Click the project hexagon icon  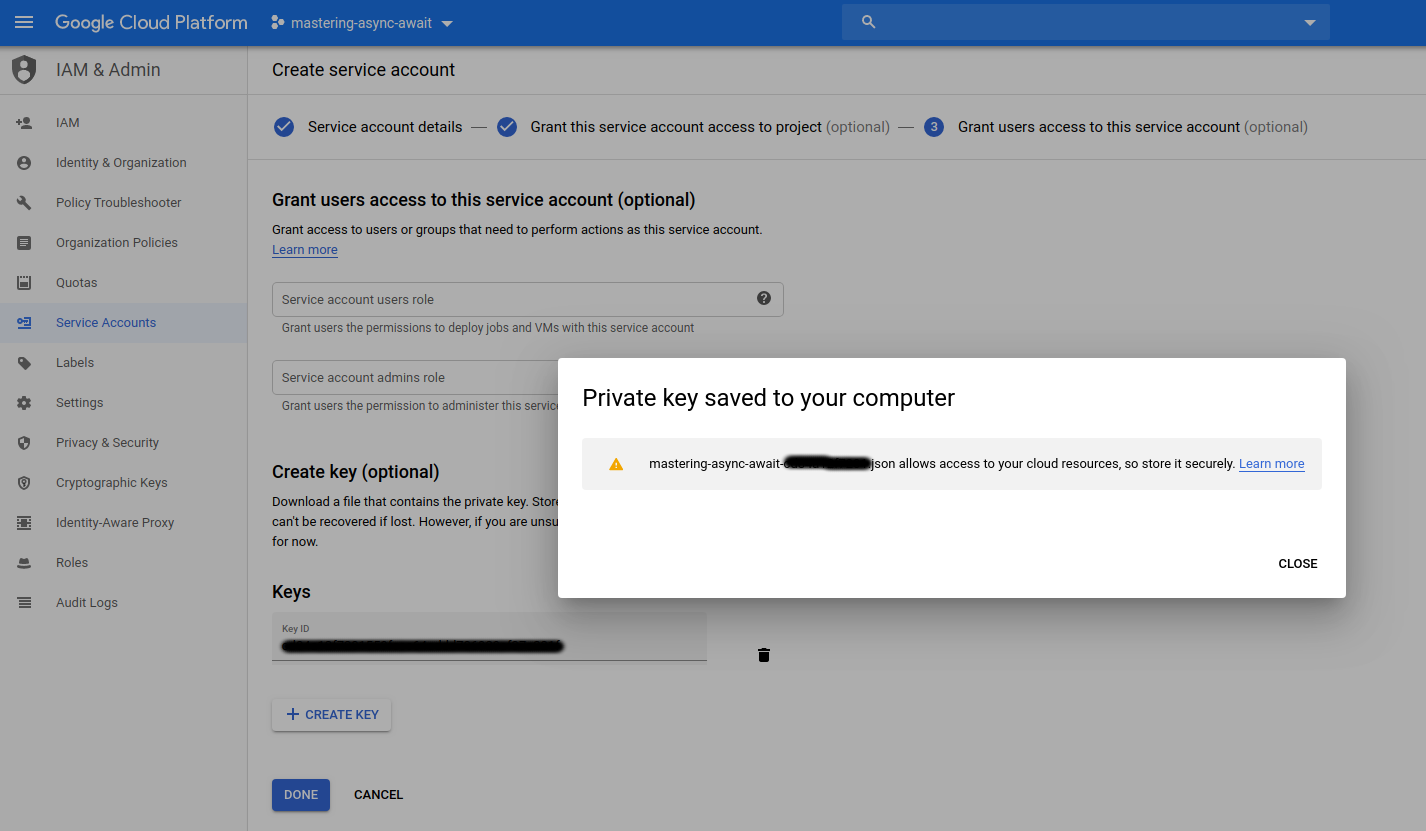(277, 22)
